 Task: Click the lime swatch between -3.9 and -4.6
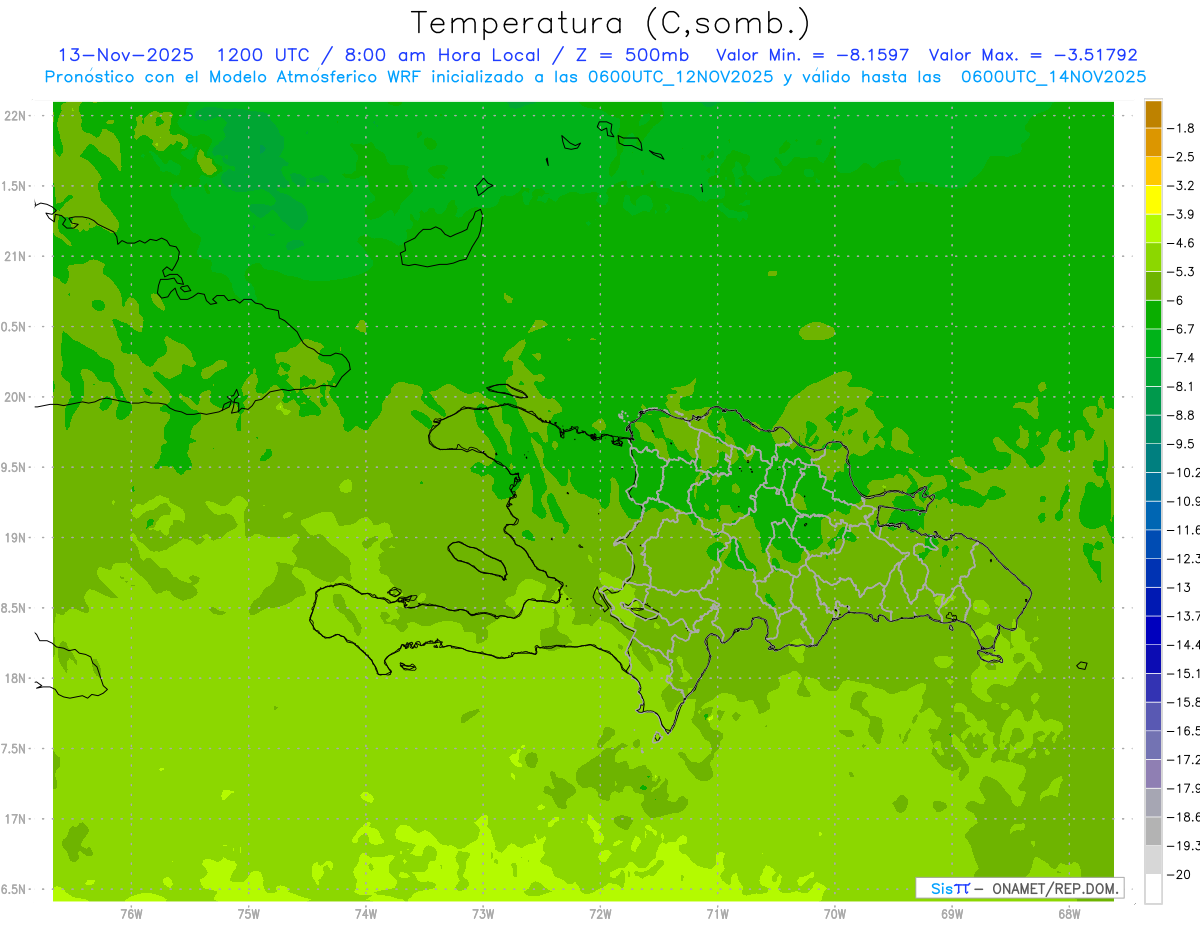click(1153, 228)
